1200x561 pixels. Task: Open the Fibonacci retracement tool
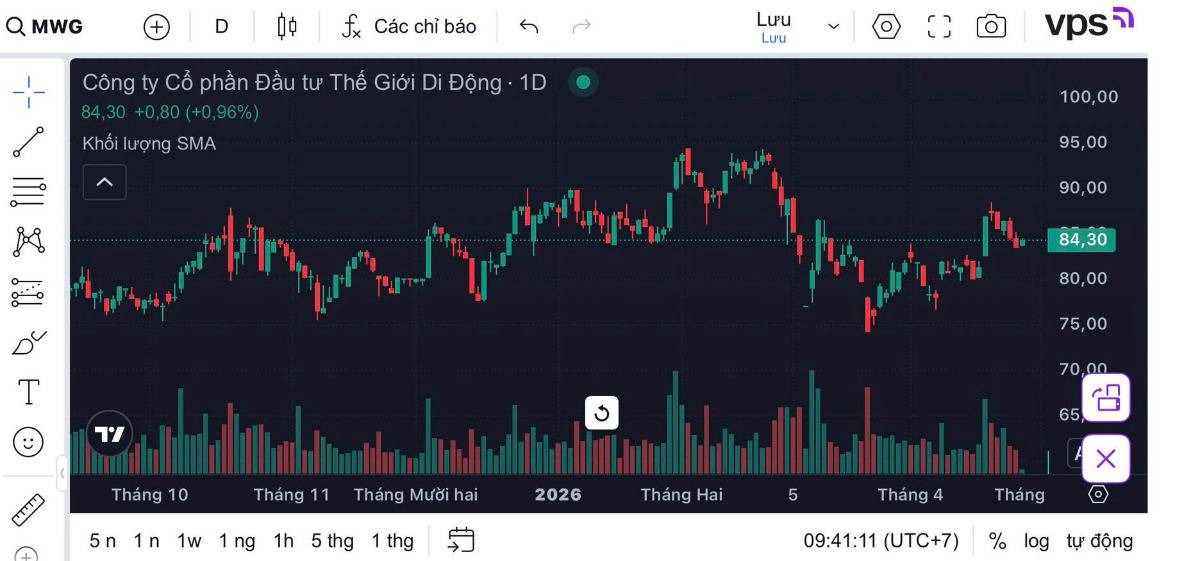point(29,191)
